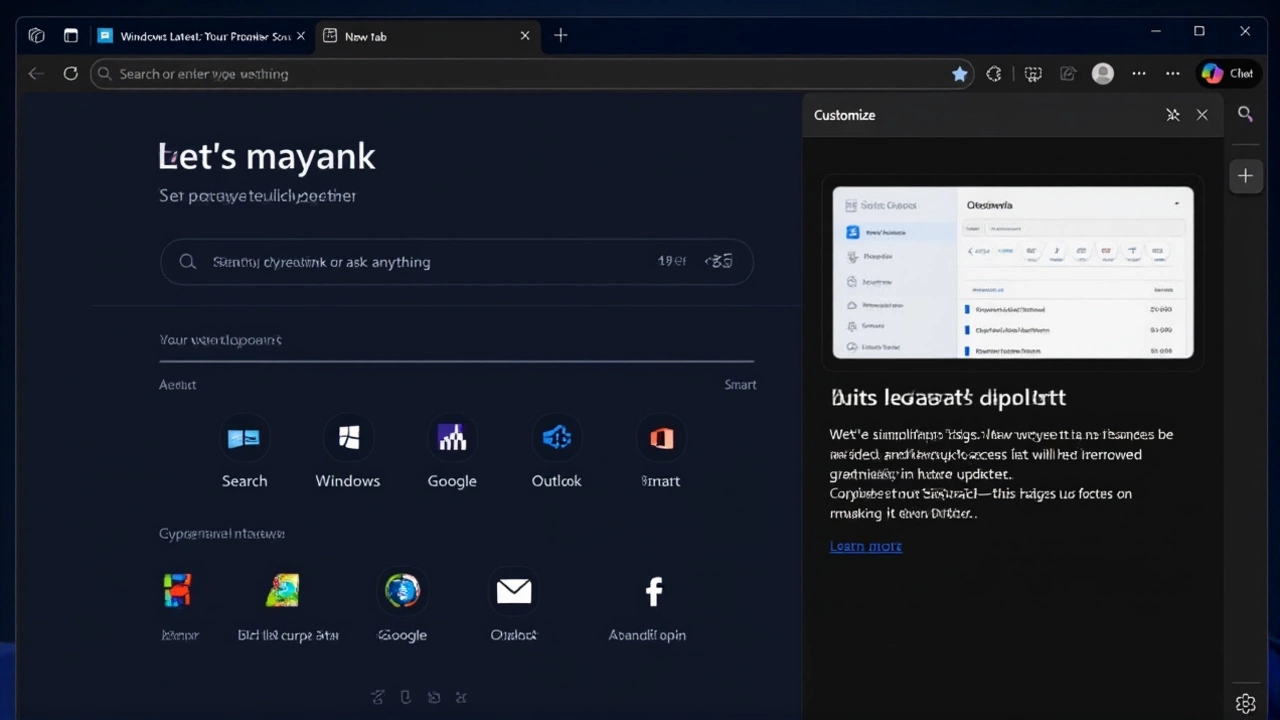The width and height of the screenshot is (1280, 720).
Task: Open the sidebar search icon
Action: point(1245,114)
